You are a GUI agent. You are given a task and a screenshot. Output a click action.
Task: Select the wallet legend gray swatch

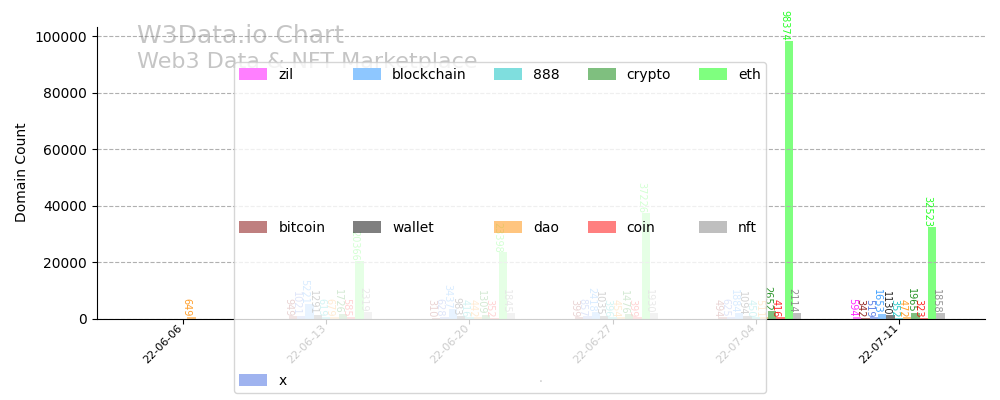tap(367, 227)
